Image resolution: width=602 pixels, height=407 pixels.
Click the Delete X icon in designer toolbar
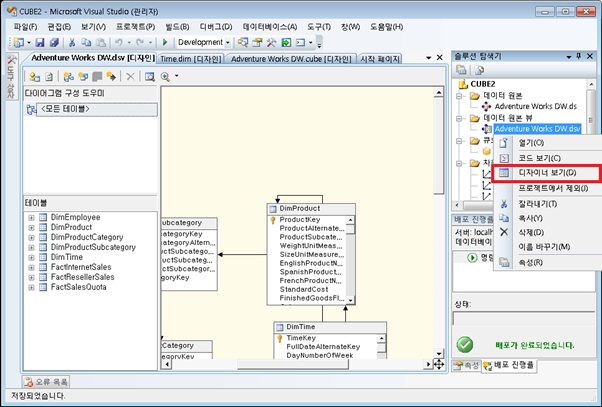[x=130, y=77]
